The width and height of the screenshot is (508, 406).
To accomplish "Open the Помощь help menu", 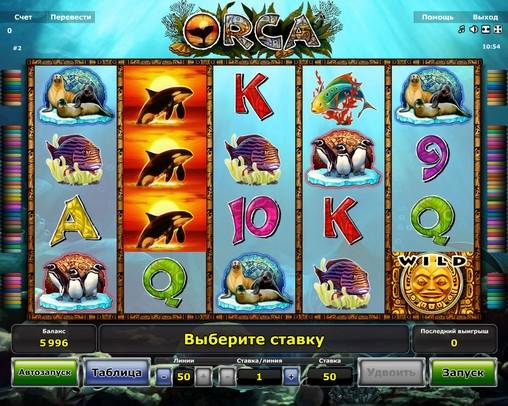I will point(437,17).
